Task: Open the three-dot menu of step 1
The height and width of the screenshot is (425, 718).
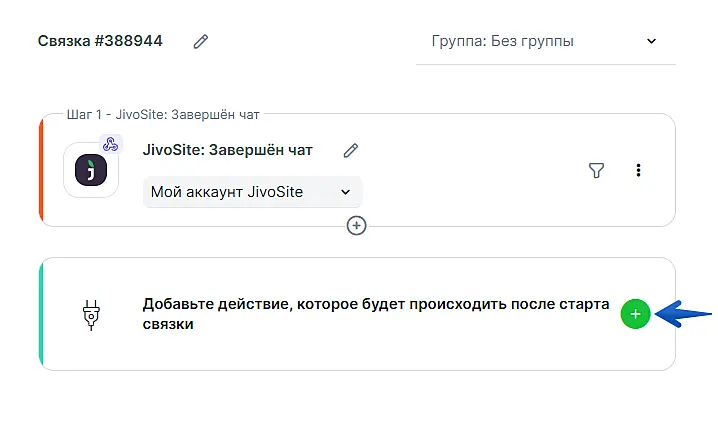Action: pos(638,171)
